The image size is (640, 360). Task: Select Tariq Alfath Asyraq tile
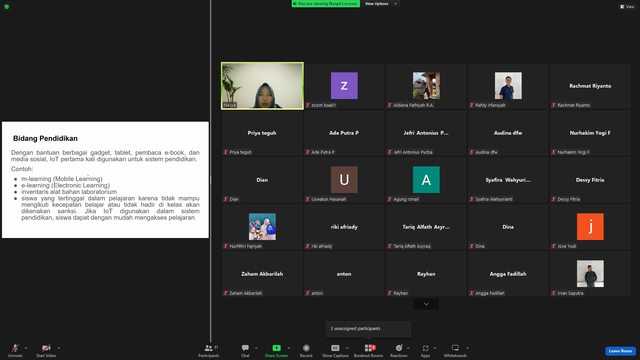coord(426,227)
